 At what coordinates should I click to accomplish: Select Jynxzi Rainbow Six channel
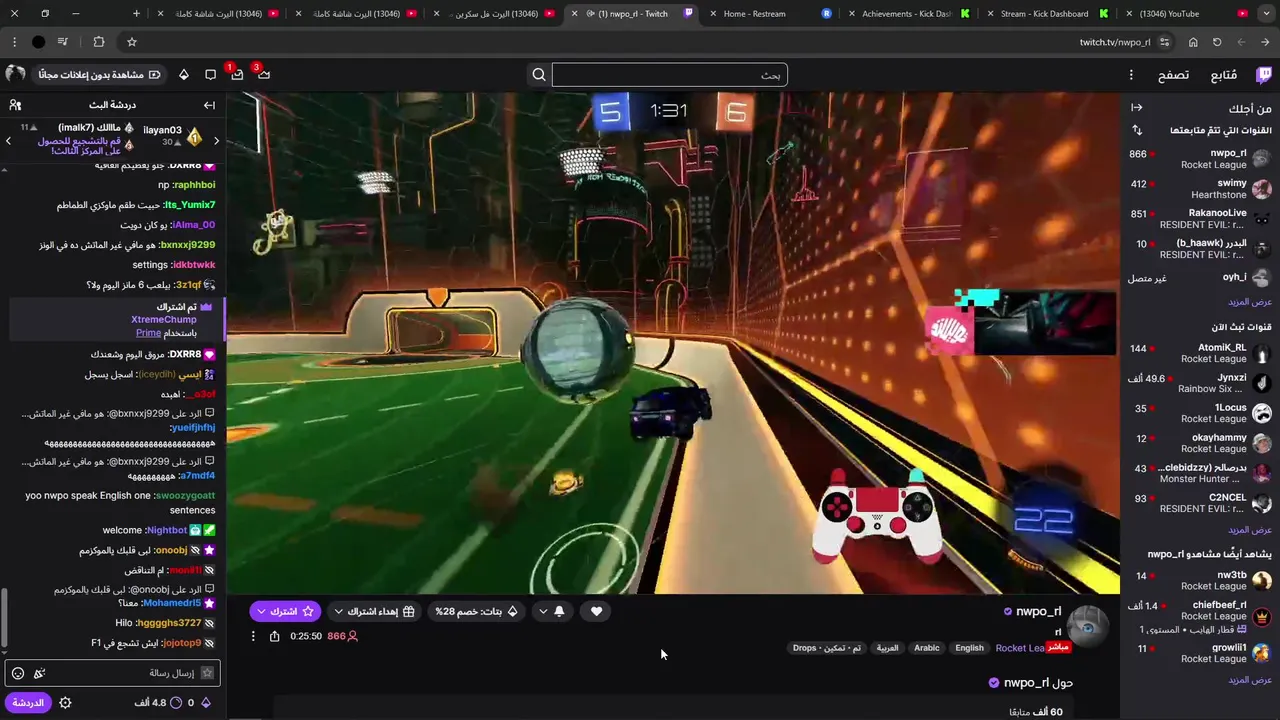tap(1200, 383)
